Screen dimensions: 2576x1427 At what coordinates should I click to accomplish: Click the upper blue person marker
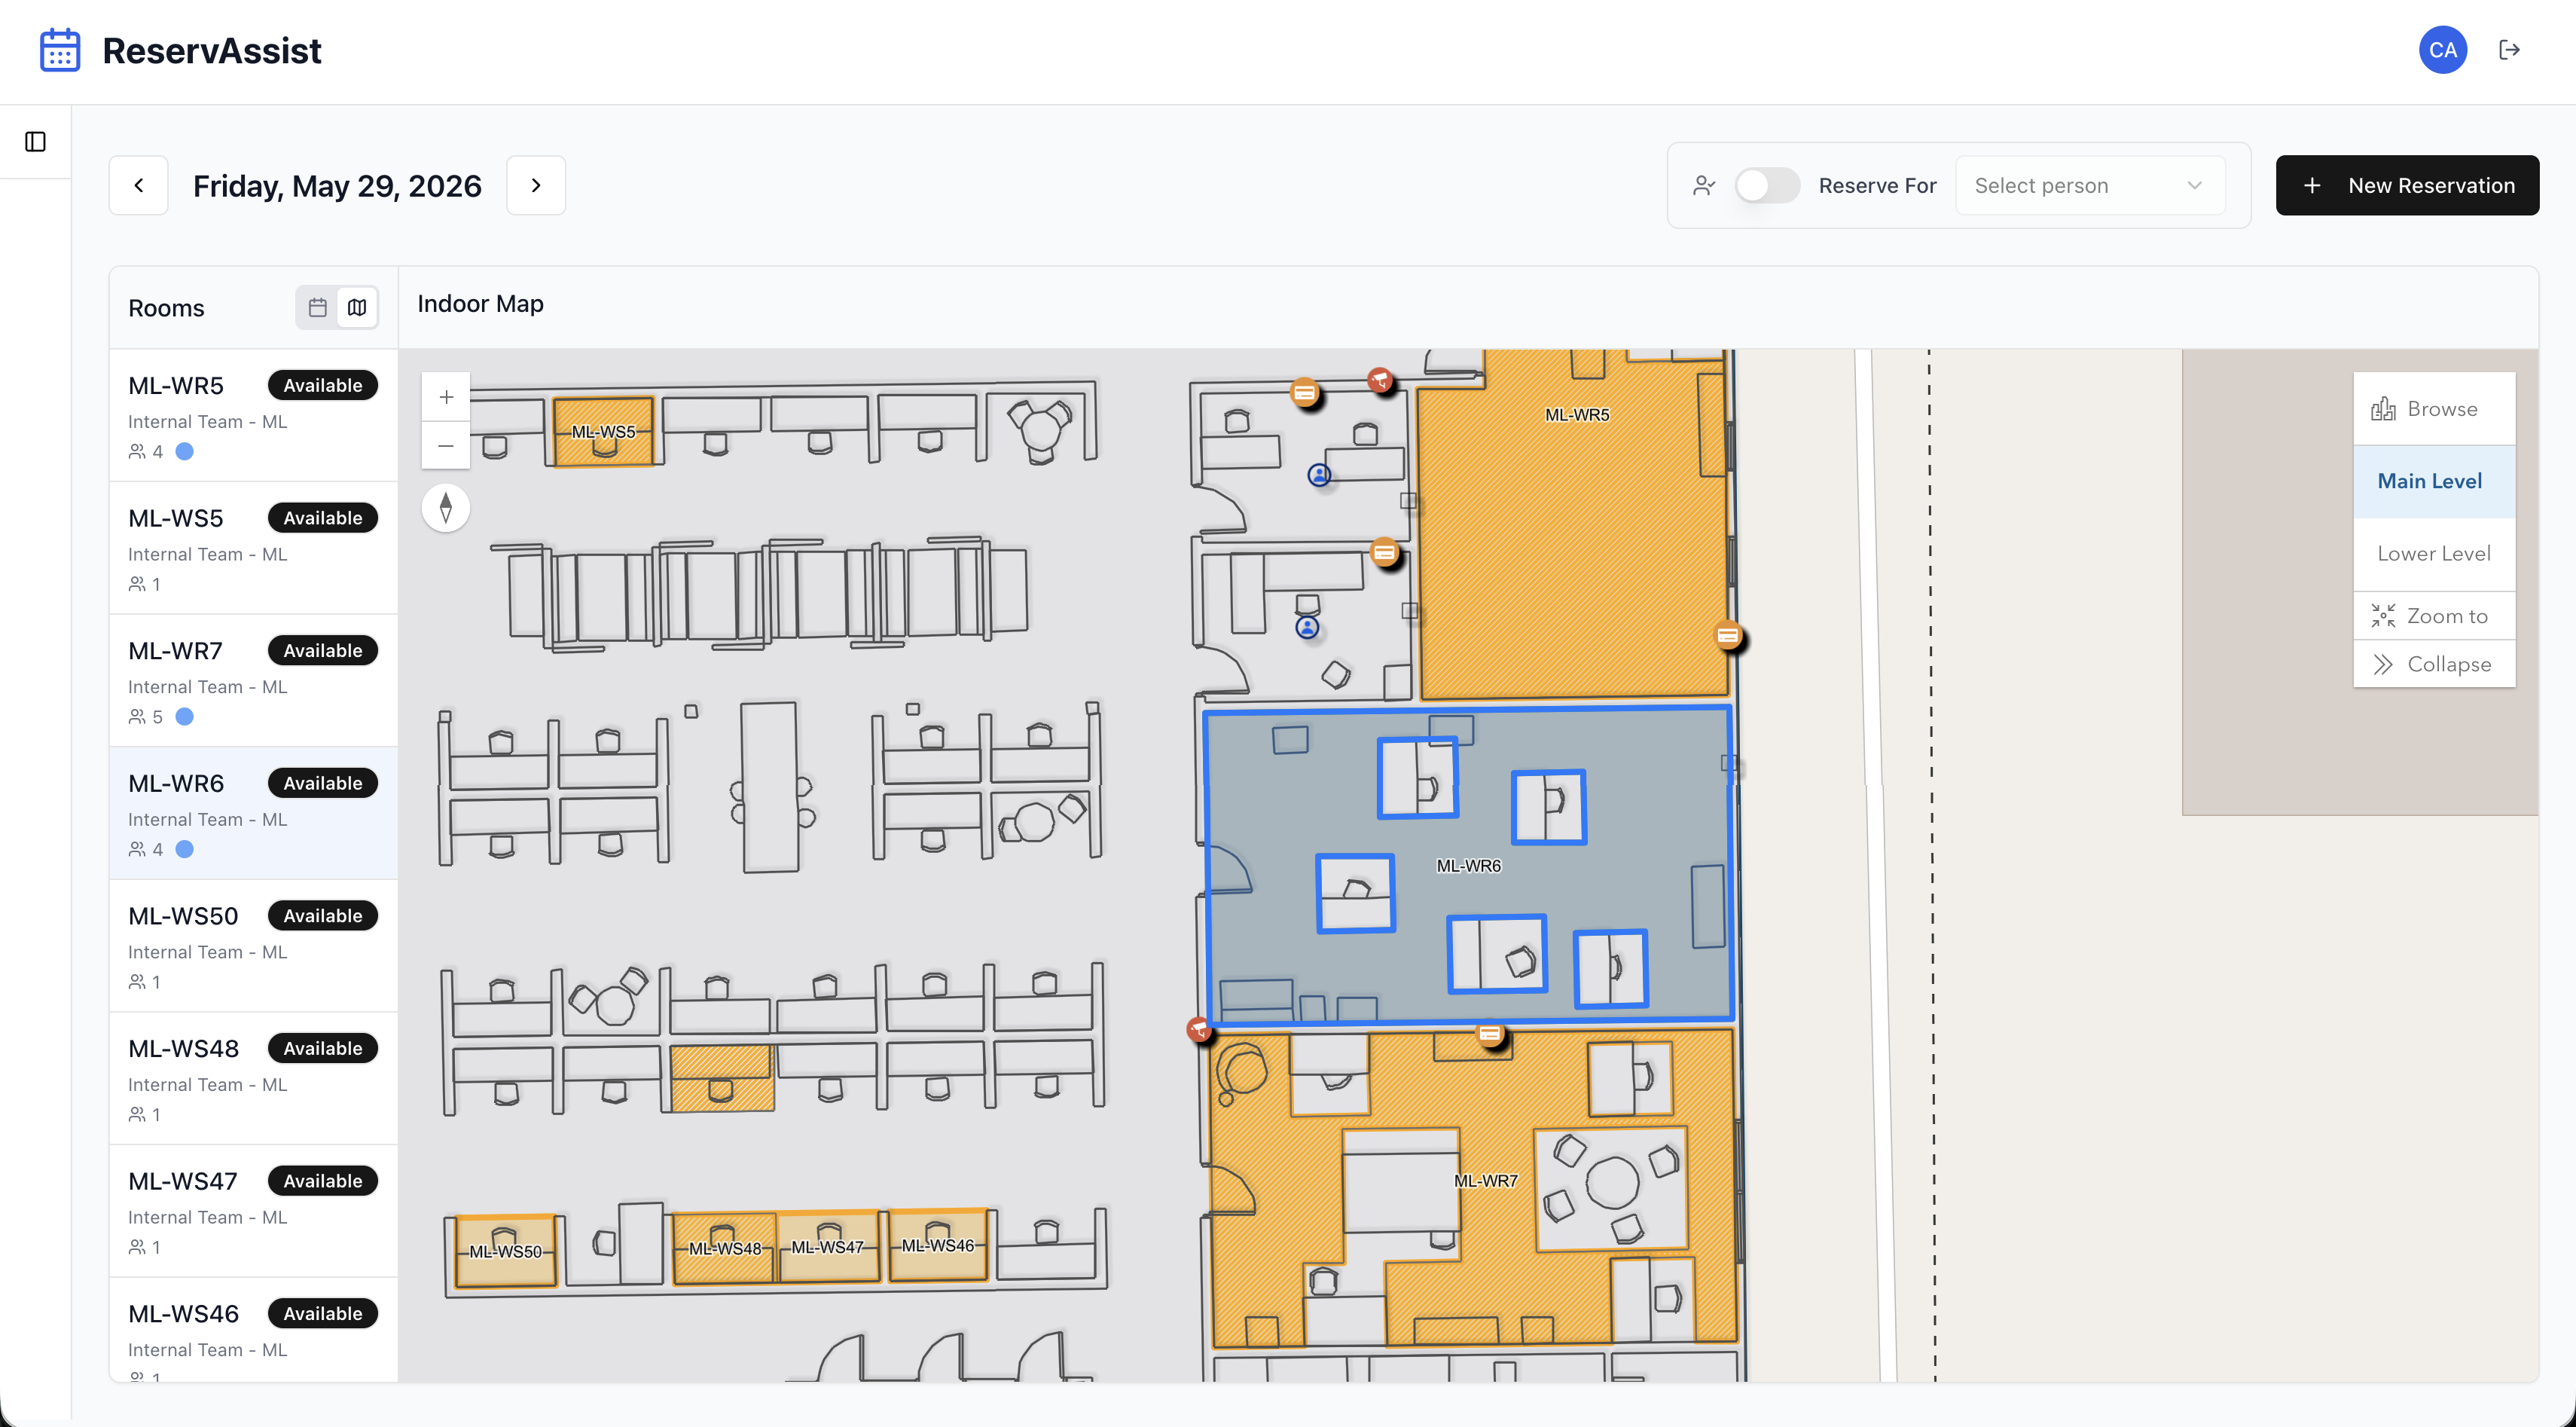coord(1319,475)
